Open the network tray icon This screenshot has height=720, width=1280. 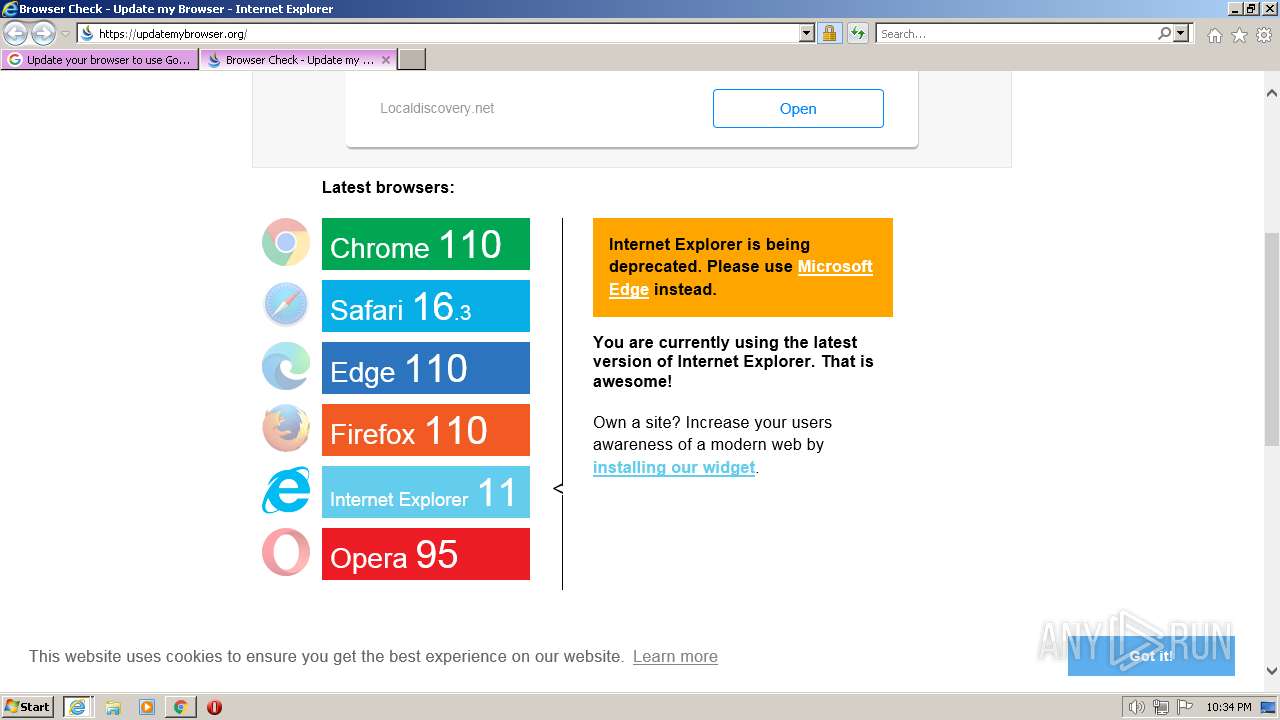(1161, 707)
